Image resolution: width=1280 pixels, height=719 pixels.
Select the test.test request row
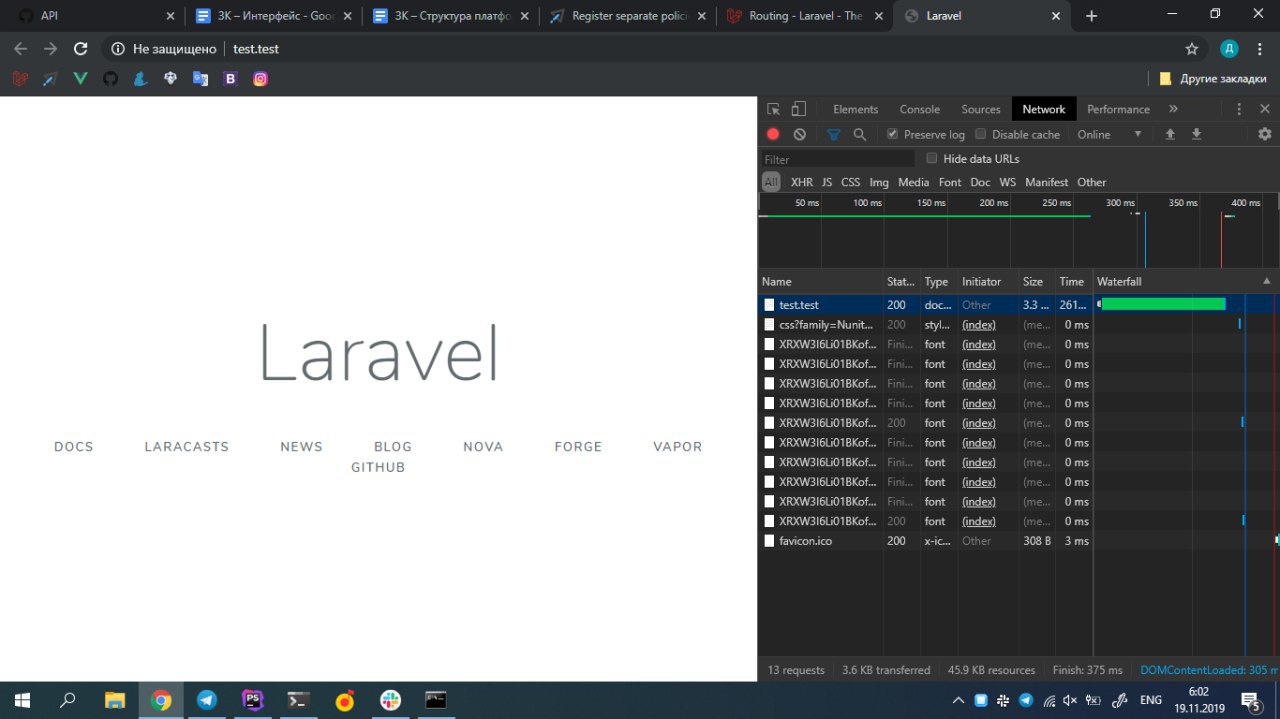pyautogui.click(x=1018, y=305)
